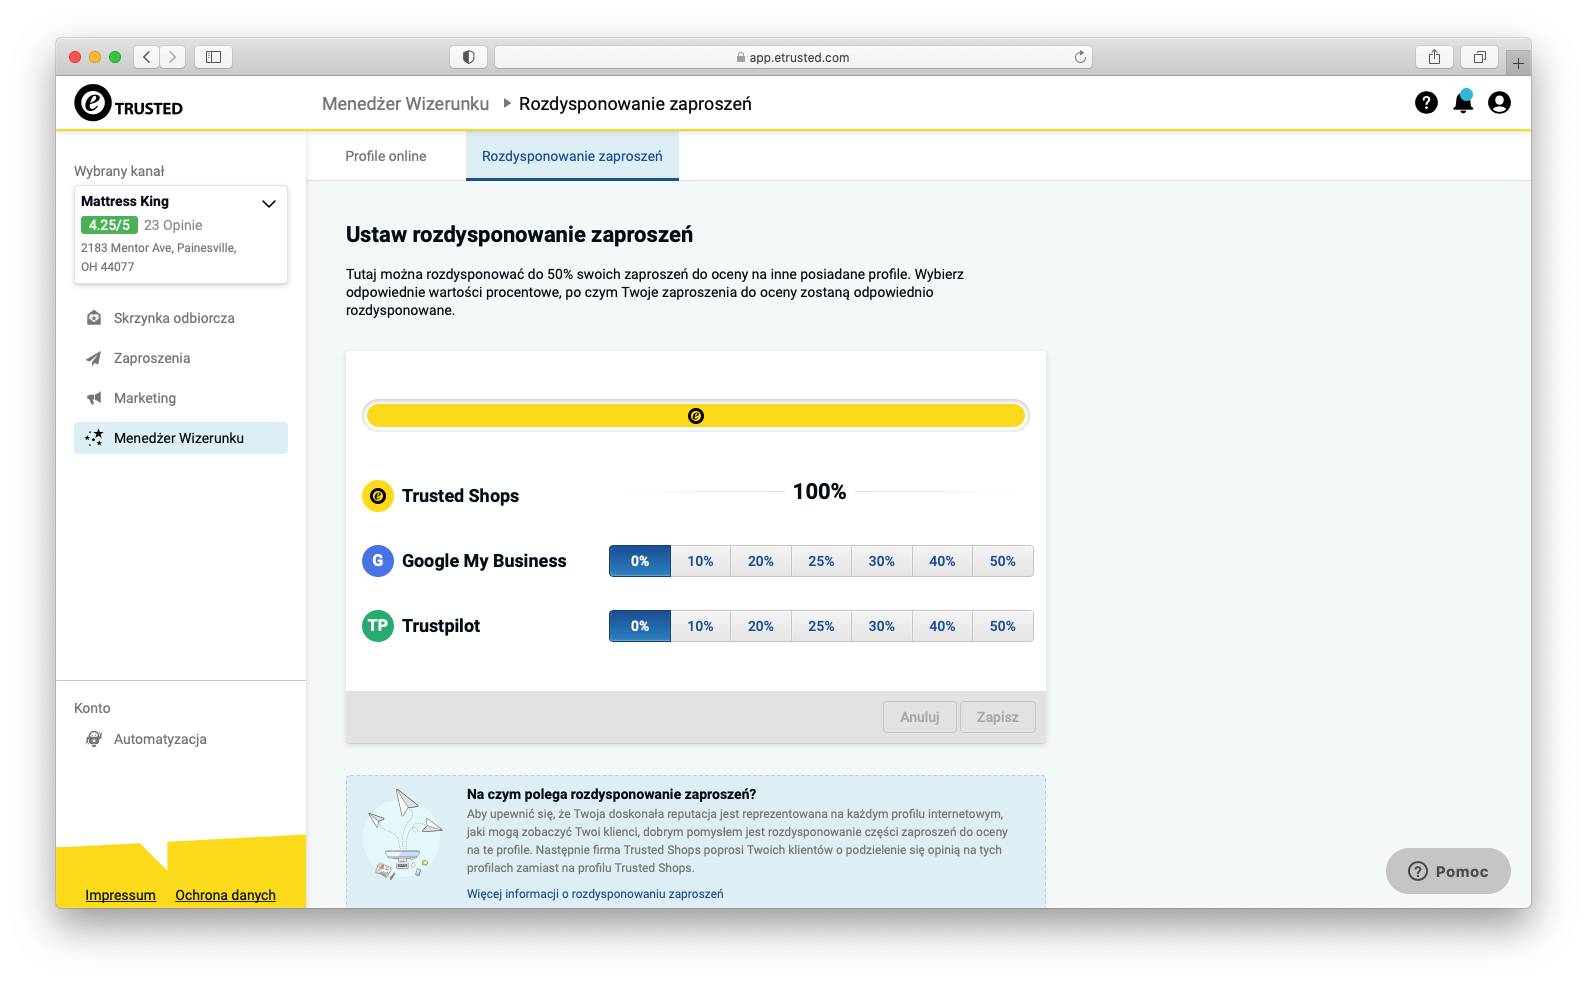1587x982 pixels.
Task: Go forward with Safari forward arrow
Action: [x=173, y=57]
